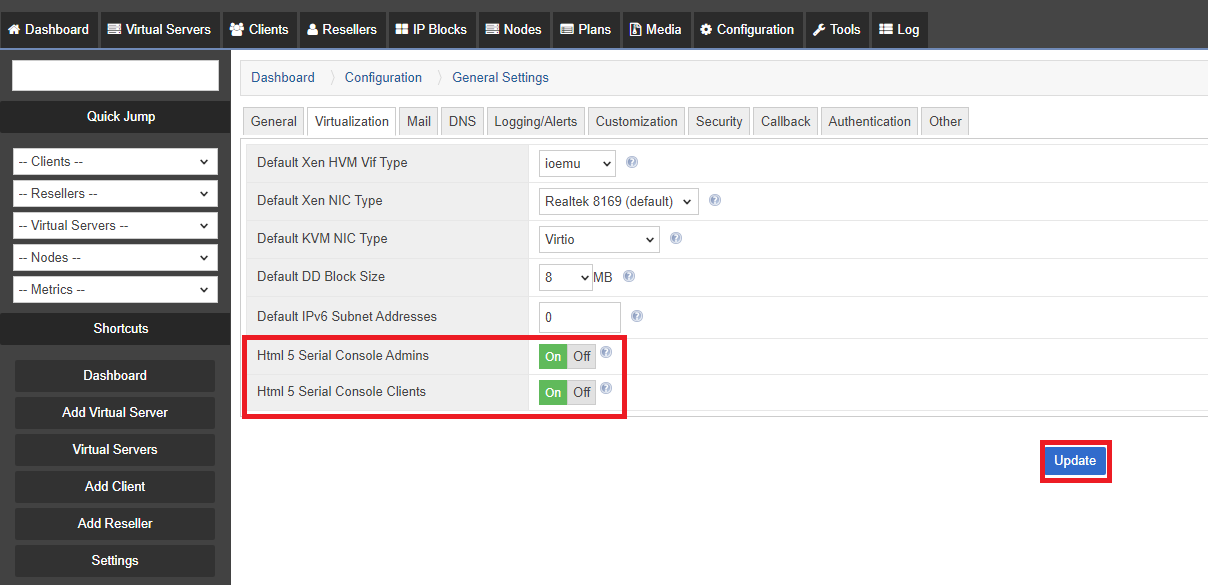Click Configuration breadcrumb link
The image size is (1208, 585).
click(x=383, y=77)
